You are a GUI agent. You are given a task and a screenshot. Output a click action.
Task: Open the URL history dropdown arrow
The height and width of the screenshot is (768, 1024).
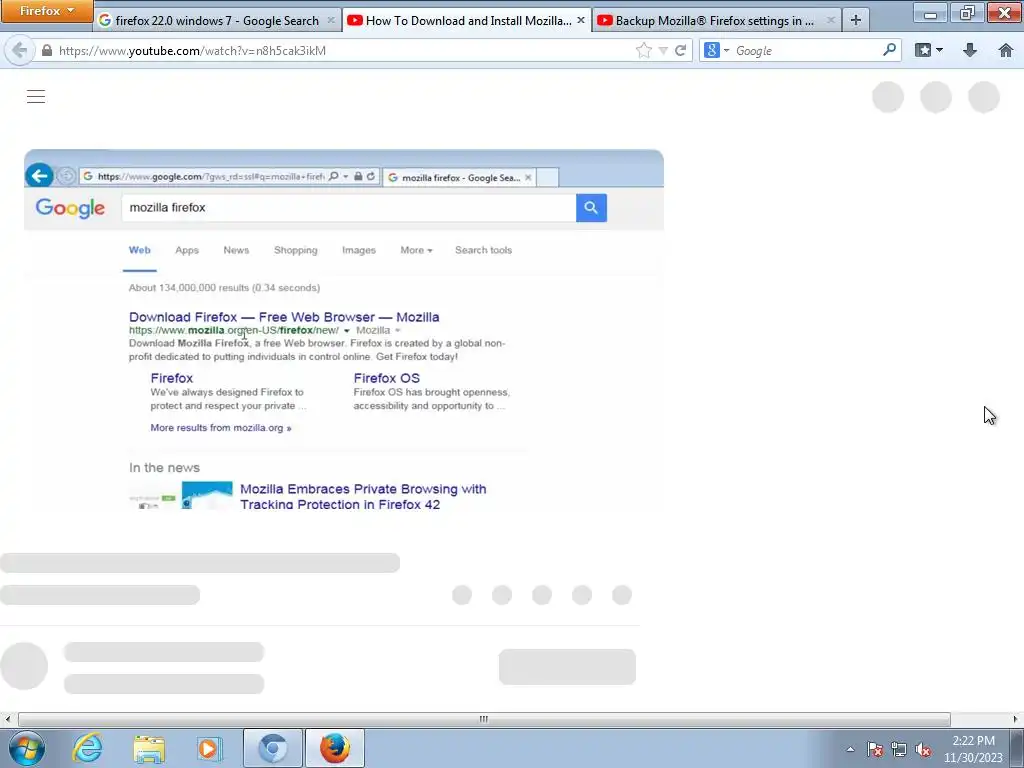click(662, 51)
